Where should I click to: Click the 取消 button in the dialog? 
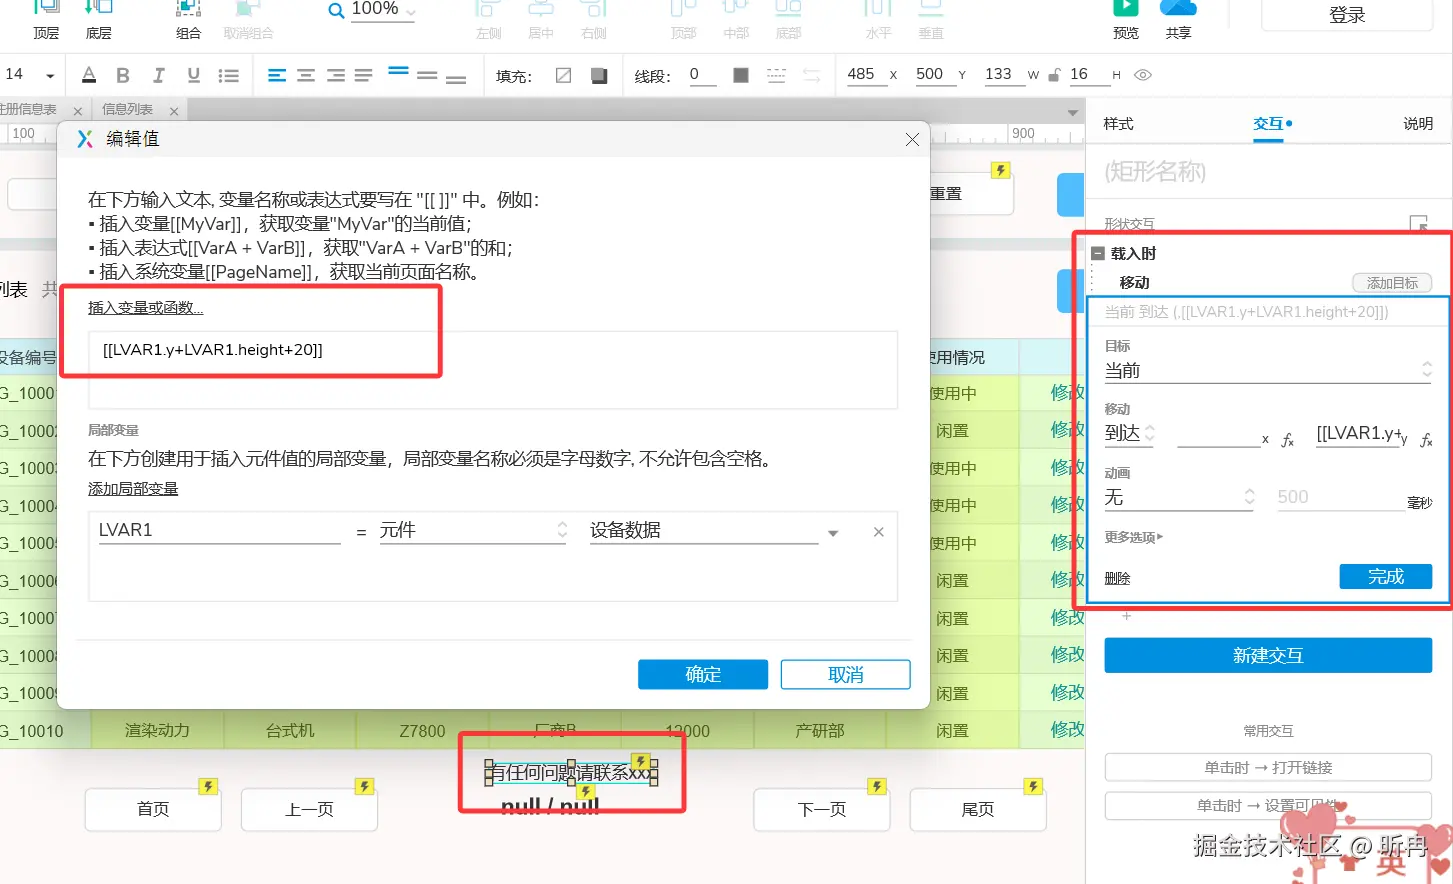(846, 675)
